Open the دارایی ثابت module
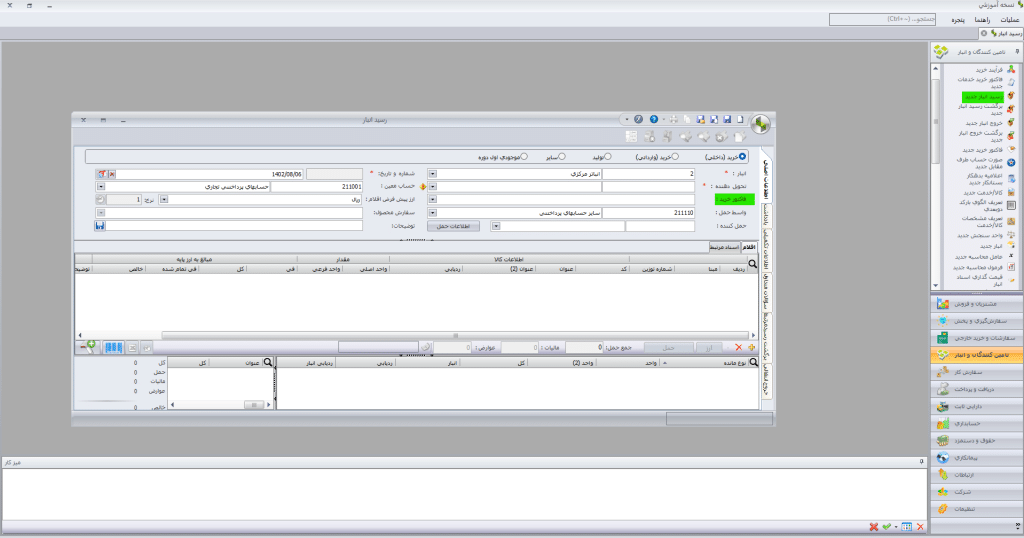The image size is (1024, 538). pyautogui.click(x=976, y=406)
